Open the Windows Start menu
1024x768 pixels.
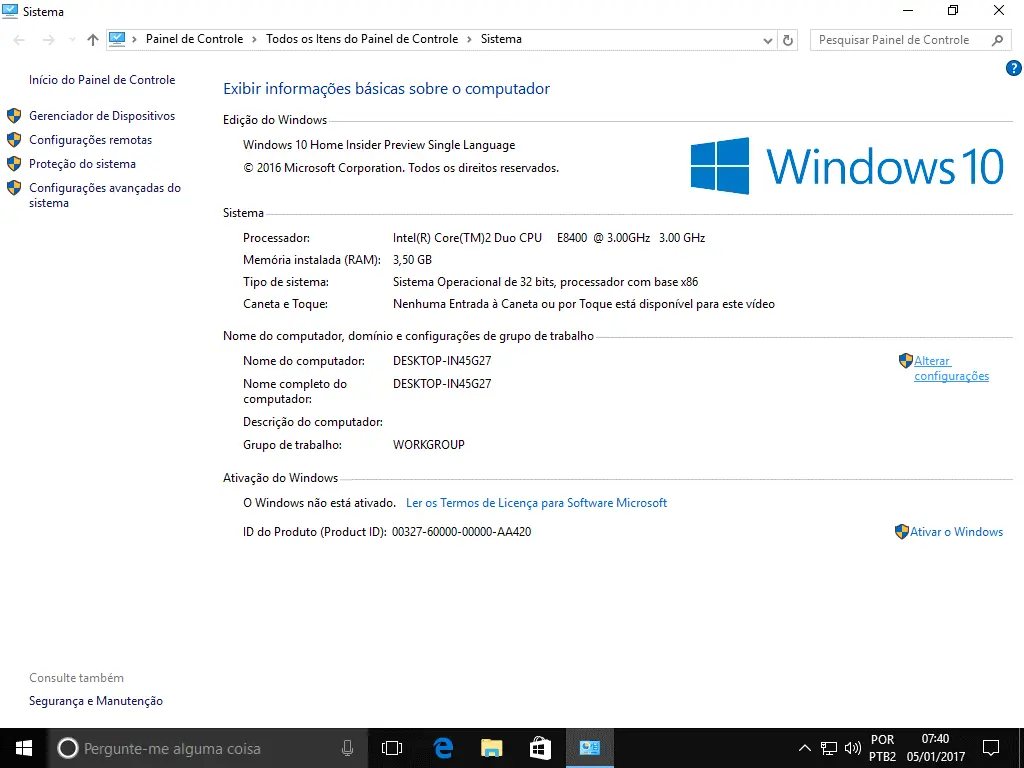click(24, 748)
